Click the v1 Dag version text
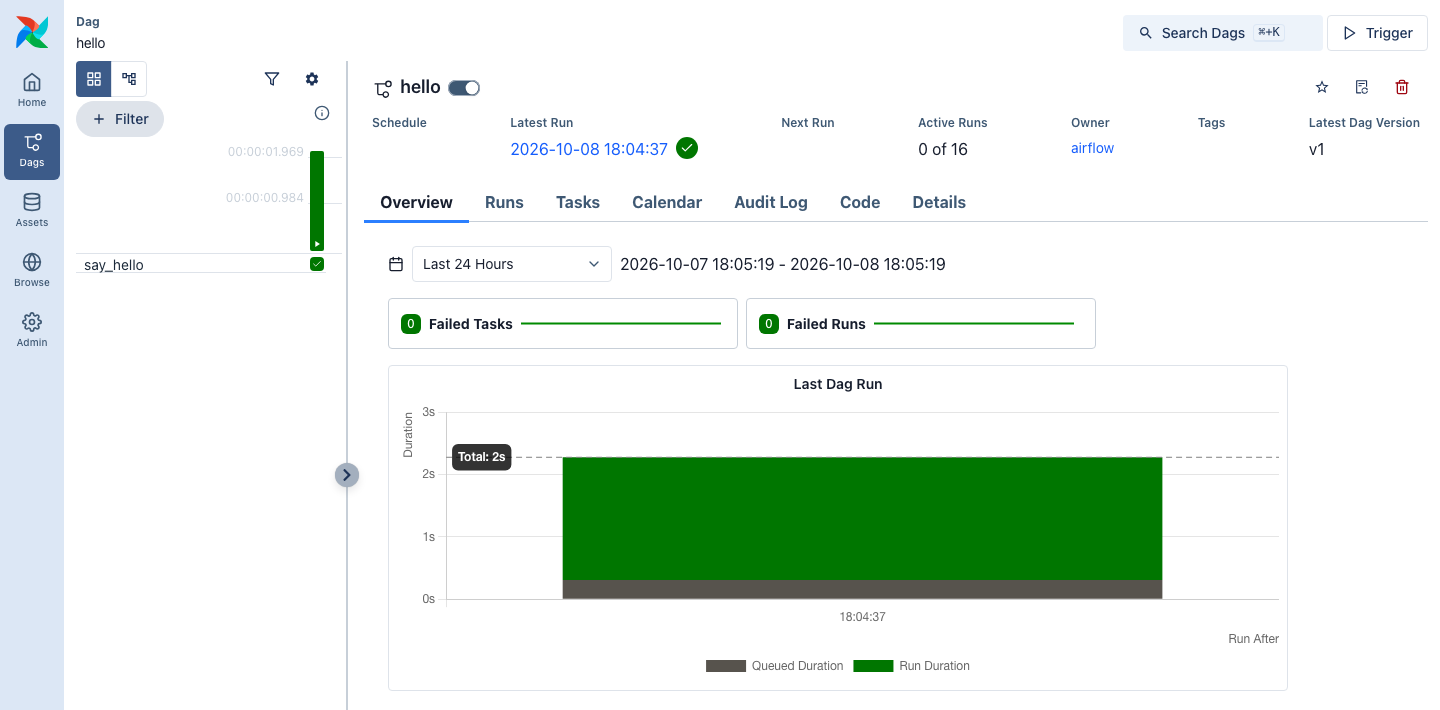 1317,149
